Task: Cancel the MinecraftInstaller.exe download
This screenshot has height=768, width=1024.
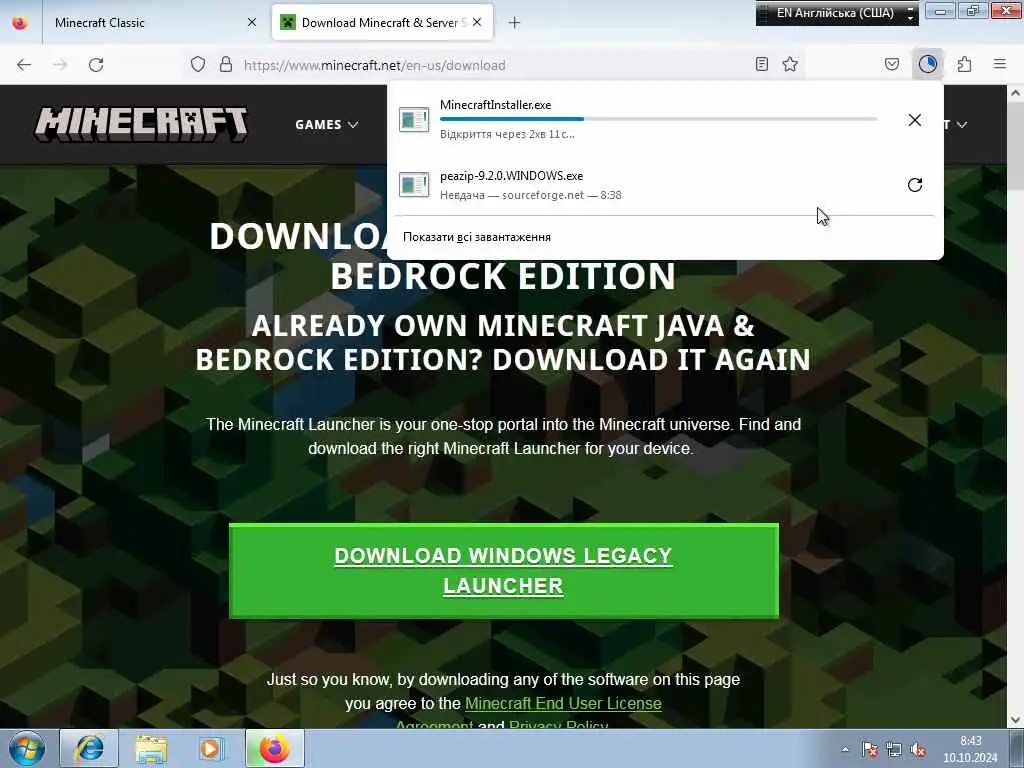Action: click(x=915, y=120)
